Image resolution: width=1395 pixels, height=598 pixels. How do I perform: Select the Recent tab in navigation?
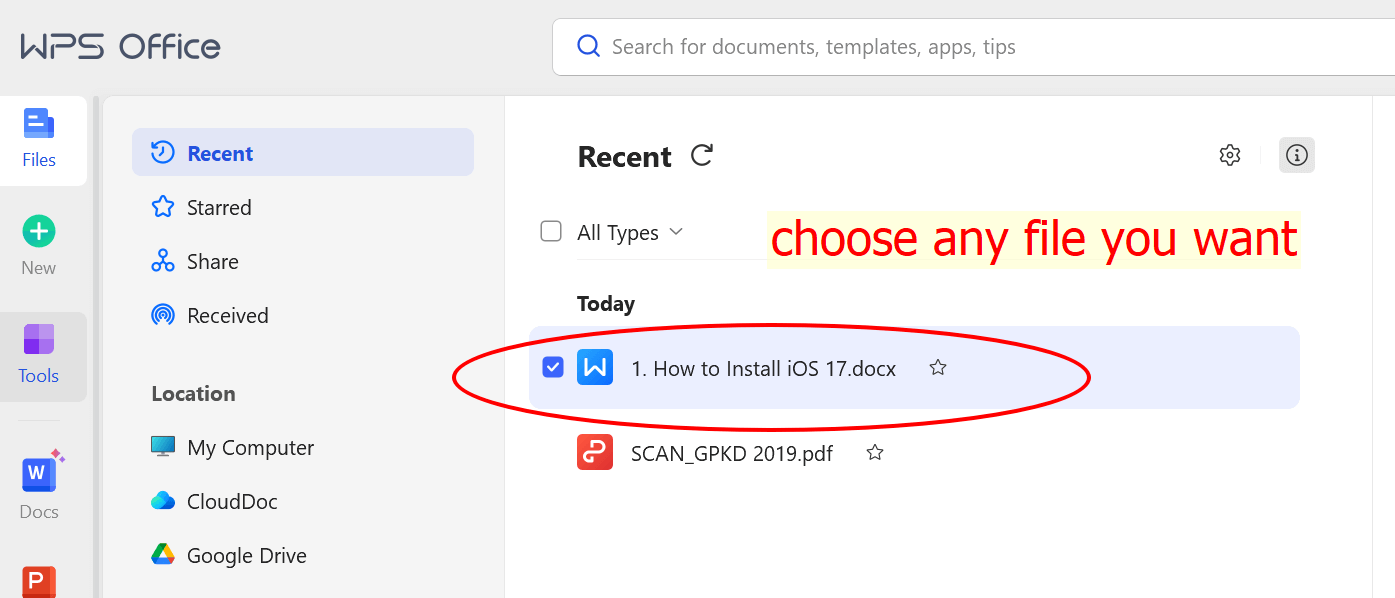click(219, 152)
